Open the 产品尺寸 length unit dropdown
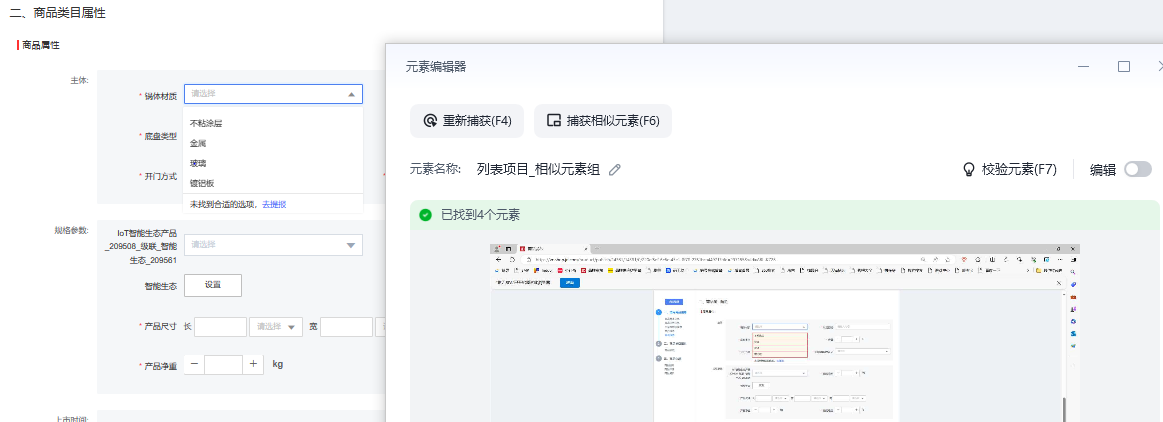The image size is (1163, 422). 277,327
